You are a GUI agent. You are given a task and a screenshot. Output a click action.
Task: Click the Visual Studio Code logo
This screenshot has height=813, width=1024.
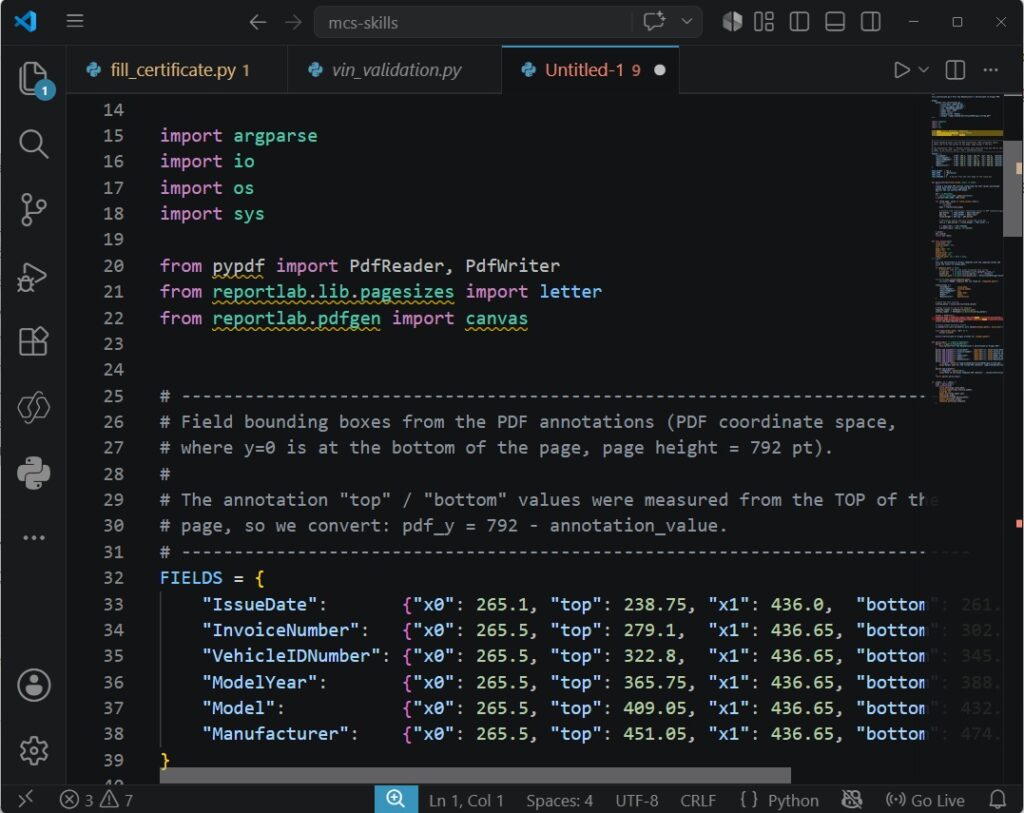click(25, 22)
